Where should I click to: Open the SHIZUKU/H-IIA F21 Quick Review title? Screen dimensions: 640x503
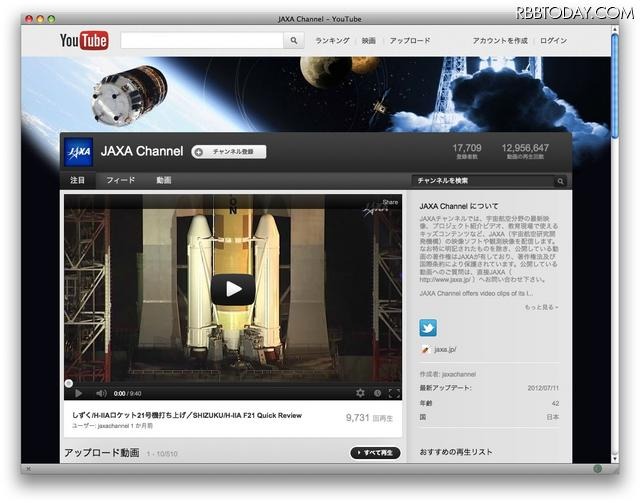click(187, 415)
